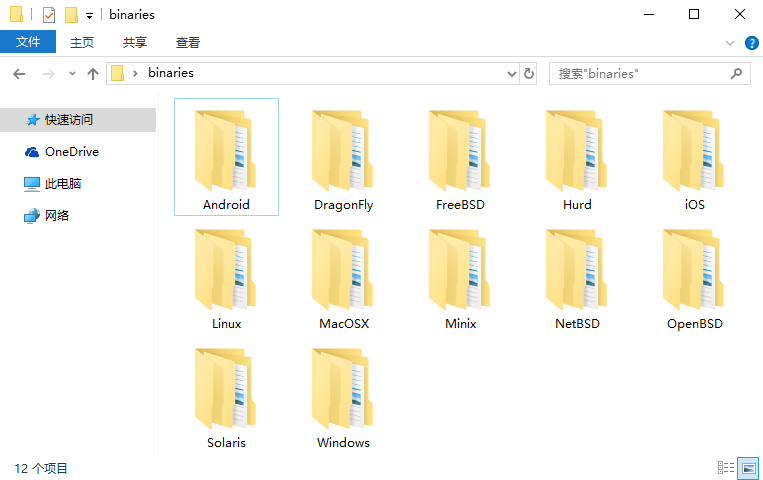Click the address bar folder icon
This screenshot has width=763, height=480.
click(x=117, y=74)
